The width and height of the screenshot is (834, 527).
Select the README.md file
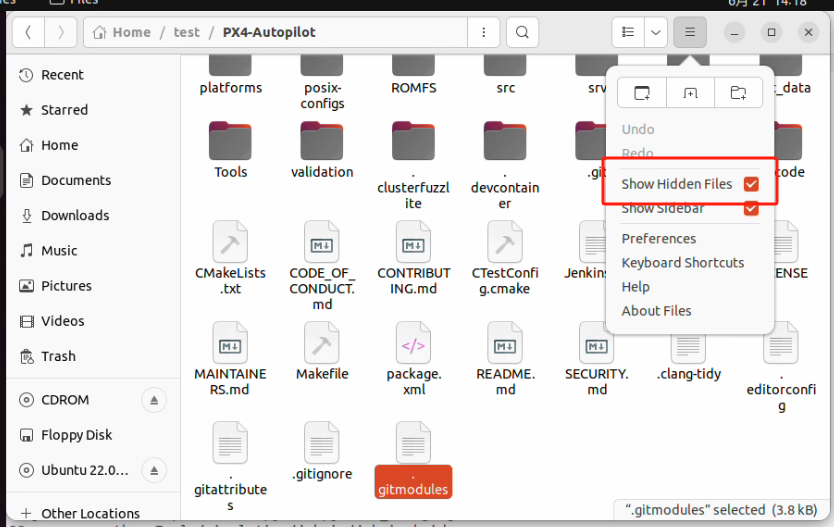click(x=505, y=359)
